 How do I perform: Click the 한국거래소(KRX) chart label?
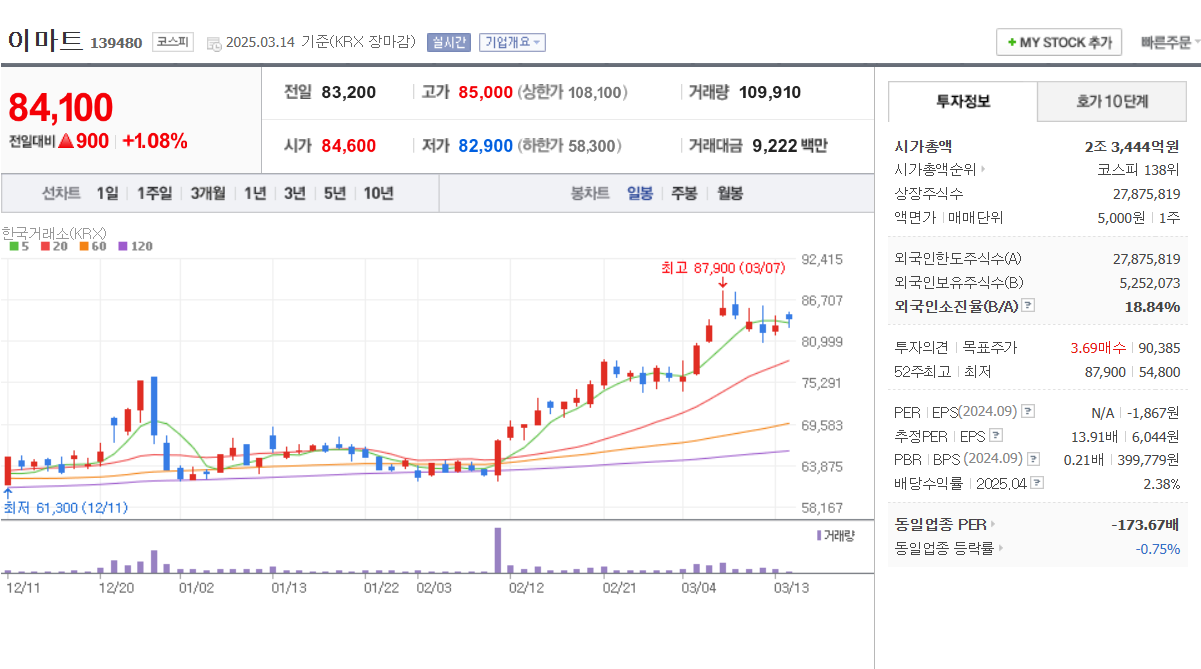pos(54,232)
